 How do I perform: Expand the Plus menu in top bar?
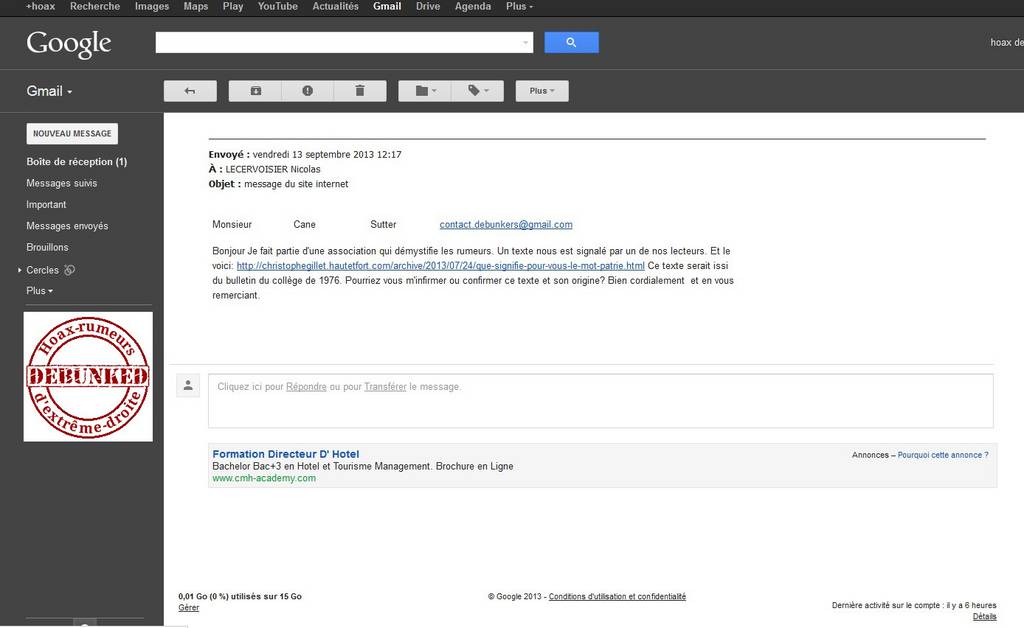coord(519,7)
